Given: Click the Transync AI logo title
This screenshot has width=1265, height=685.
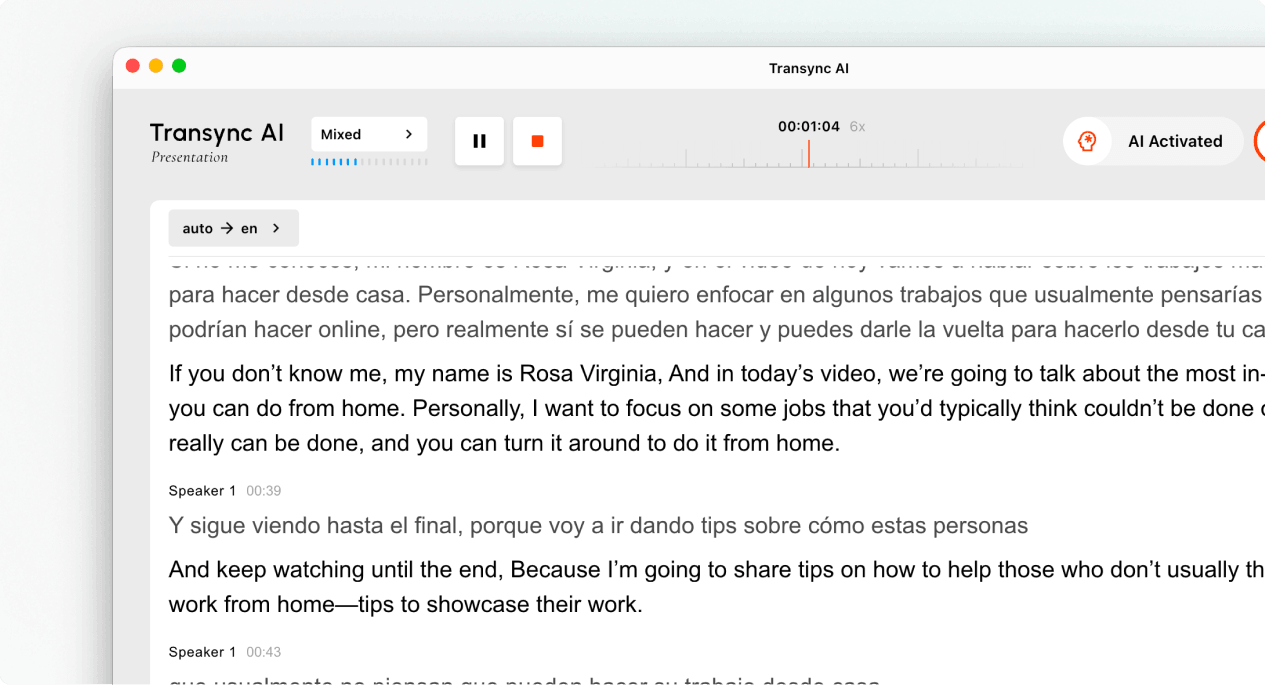Looking at the screenshot, I should pos(217,133).
